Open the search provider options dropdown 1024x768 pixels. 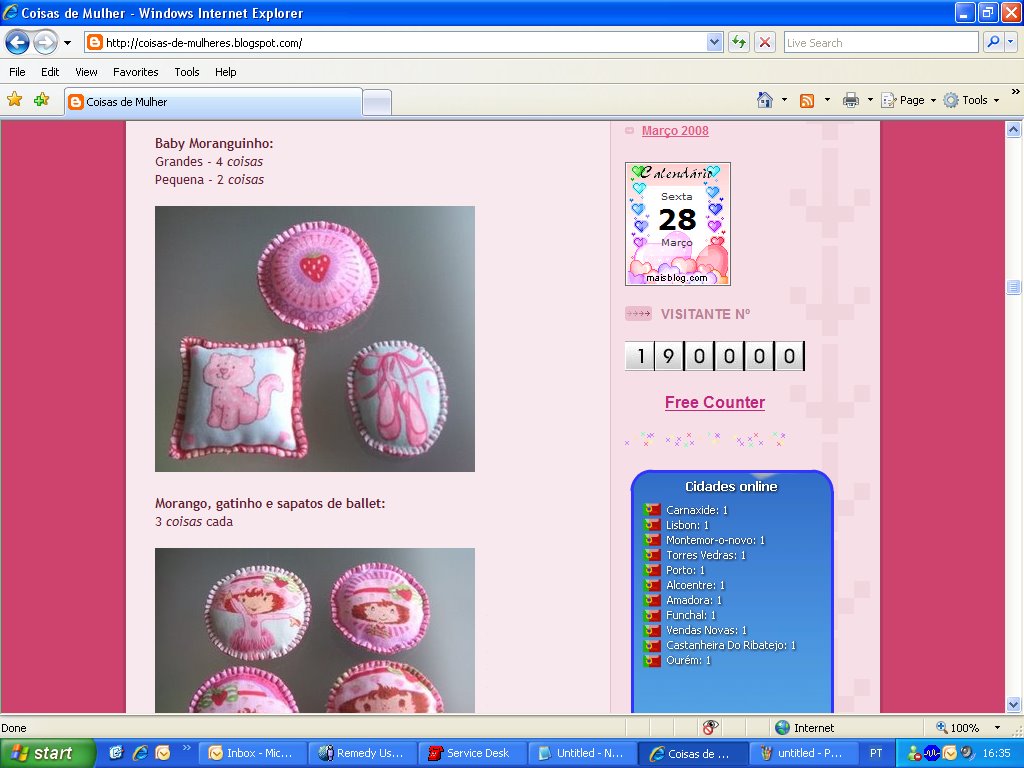click(x=1010, y=42)
